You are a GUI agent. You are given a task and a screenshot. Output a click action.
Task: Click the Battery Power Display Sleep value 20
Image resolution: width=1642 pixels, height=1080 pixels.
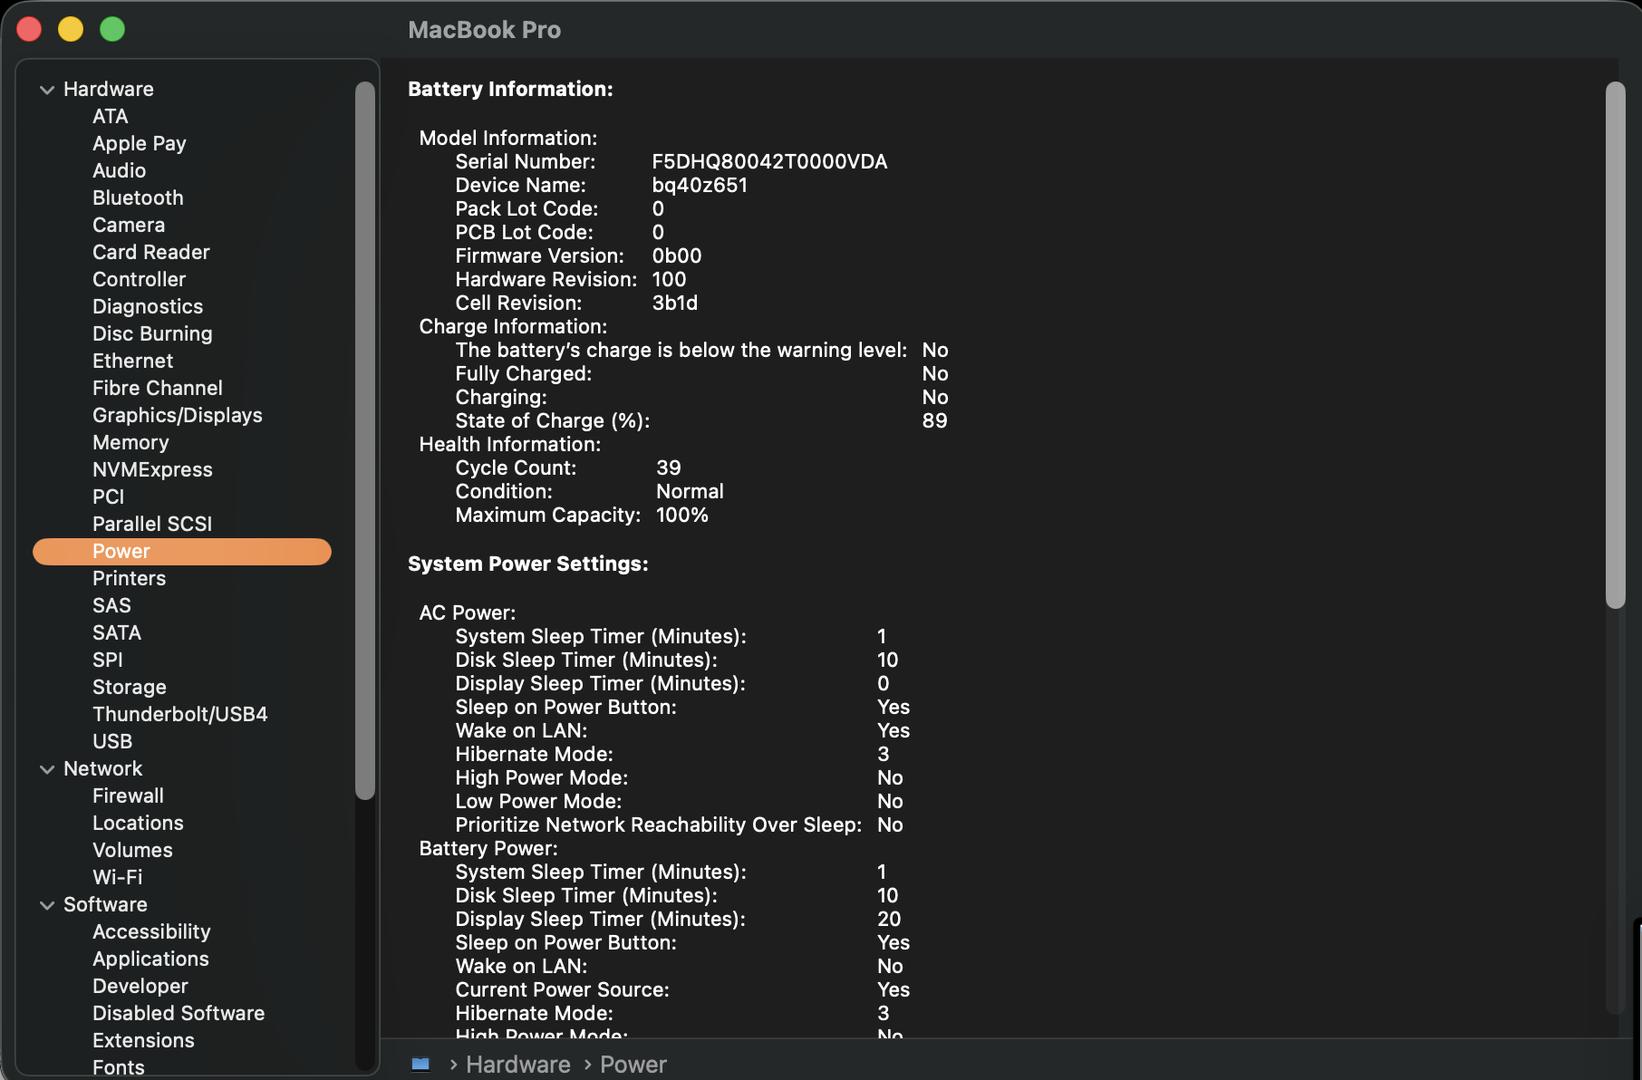[888, 918]
